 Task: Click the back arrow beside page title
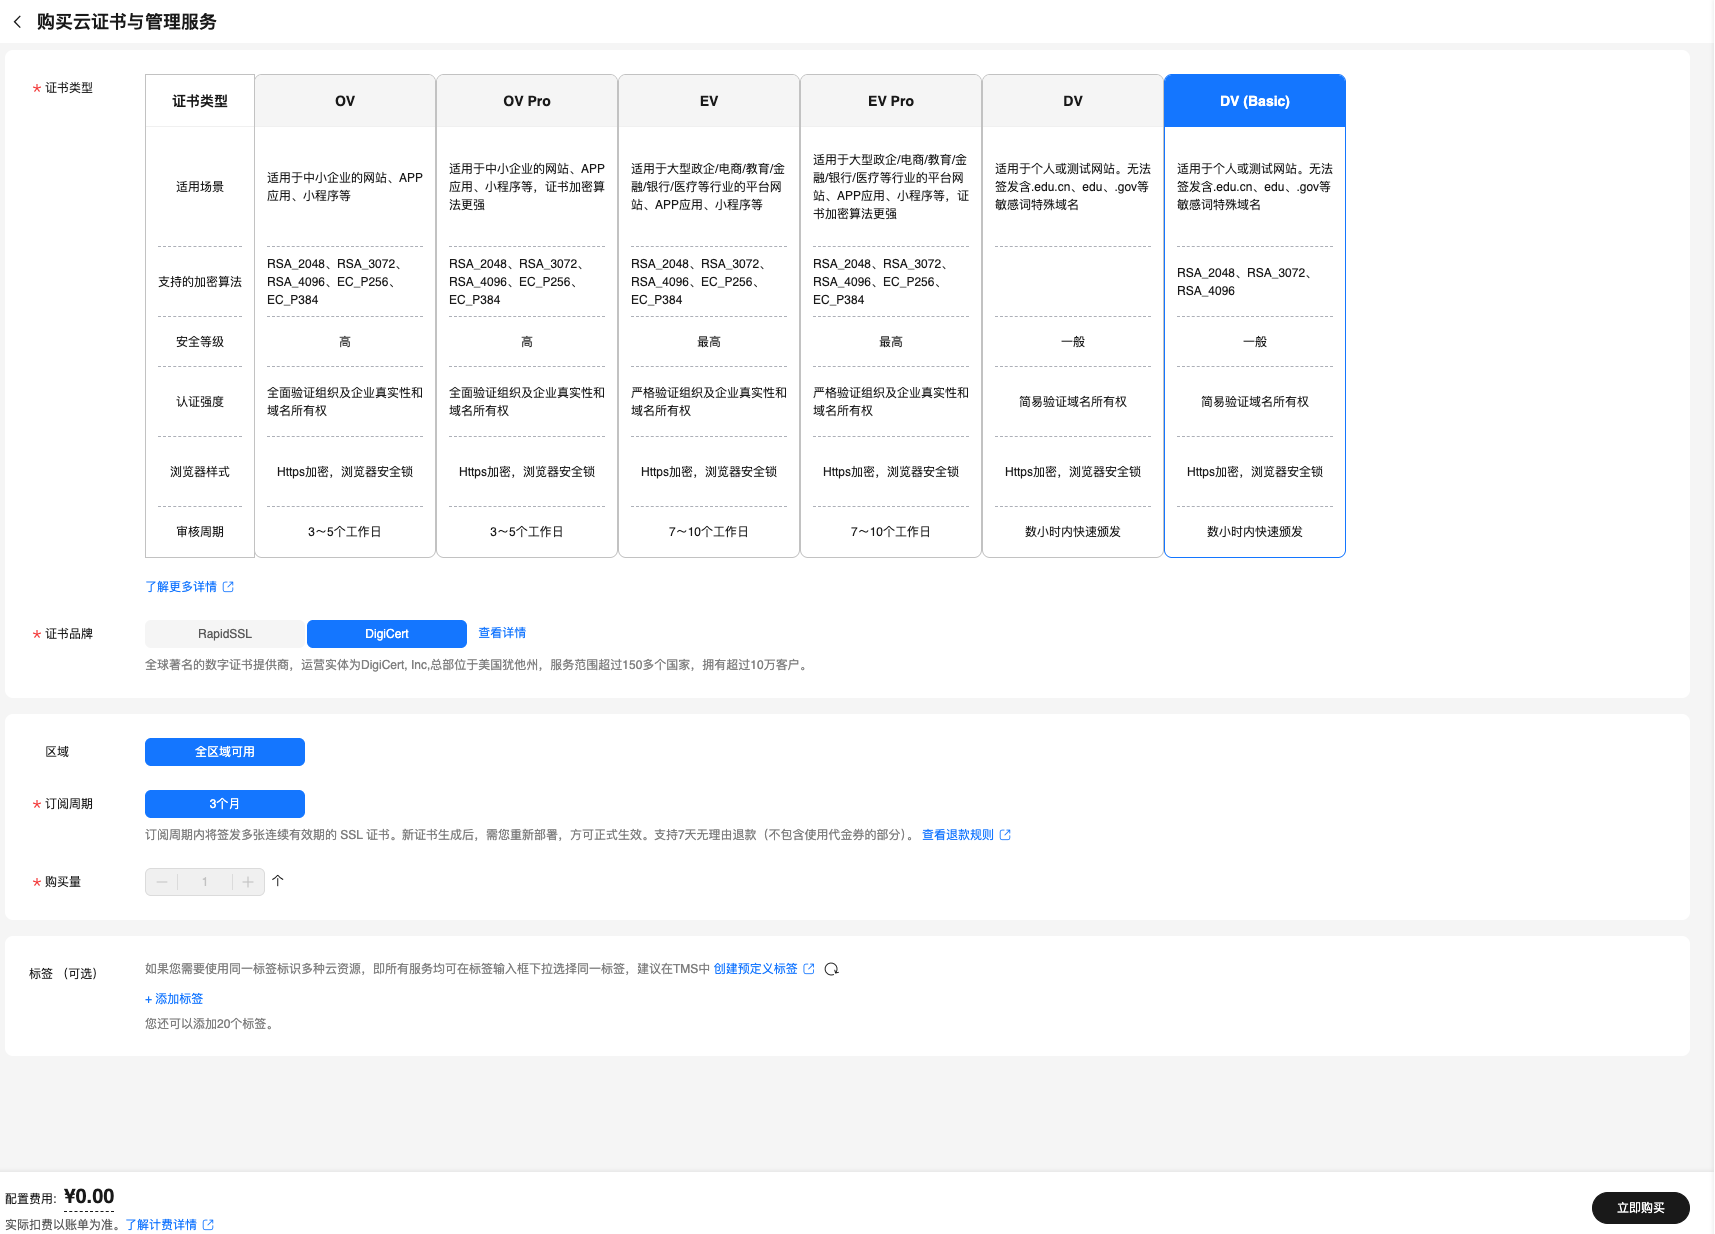pos(17,22)
